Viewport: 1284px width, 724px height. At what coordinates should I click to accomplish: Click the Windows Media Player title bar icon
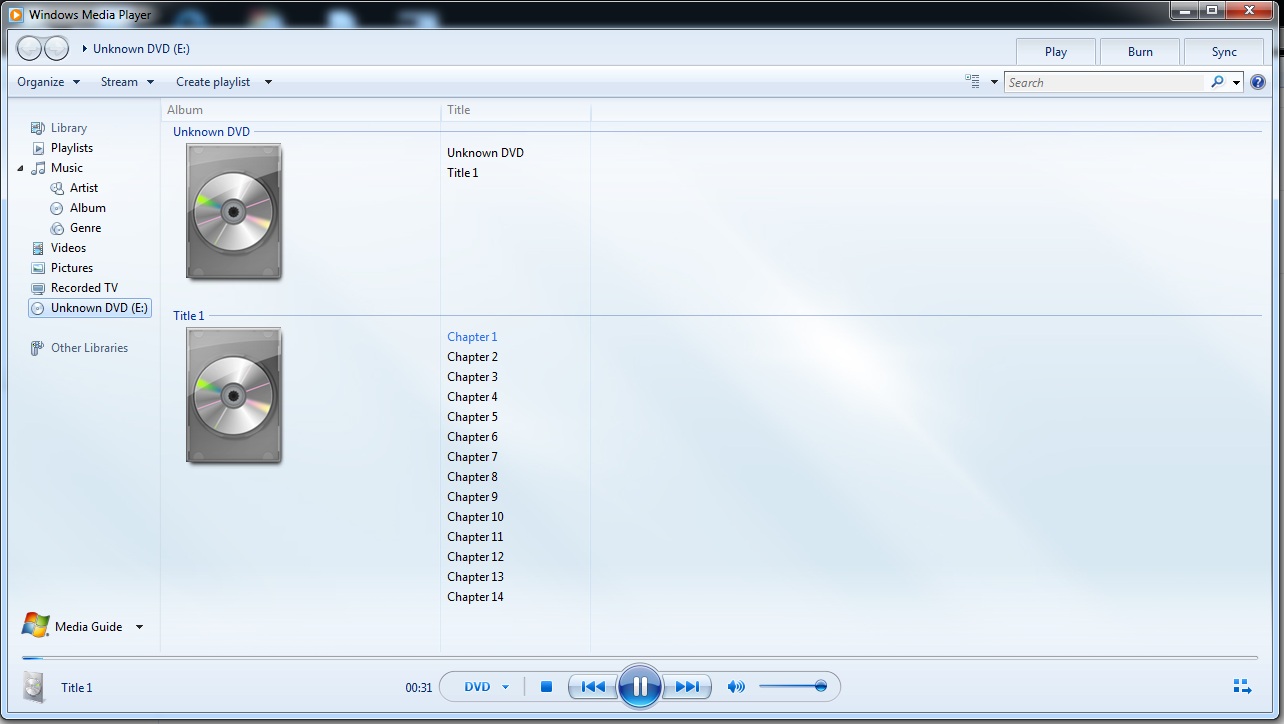16,14
